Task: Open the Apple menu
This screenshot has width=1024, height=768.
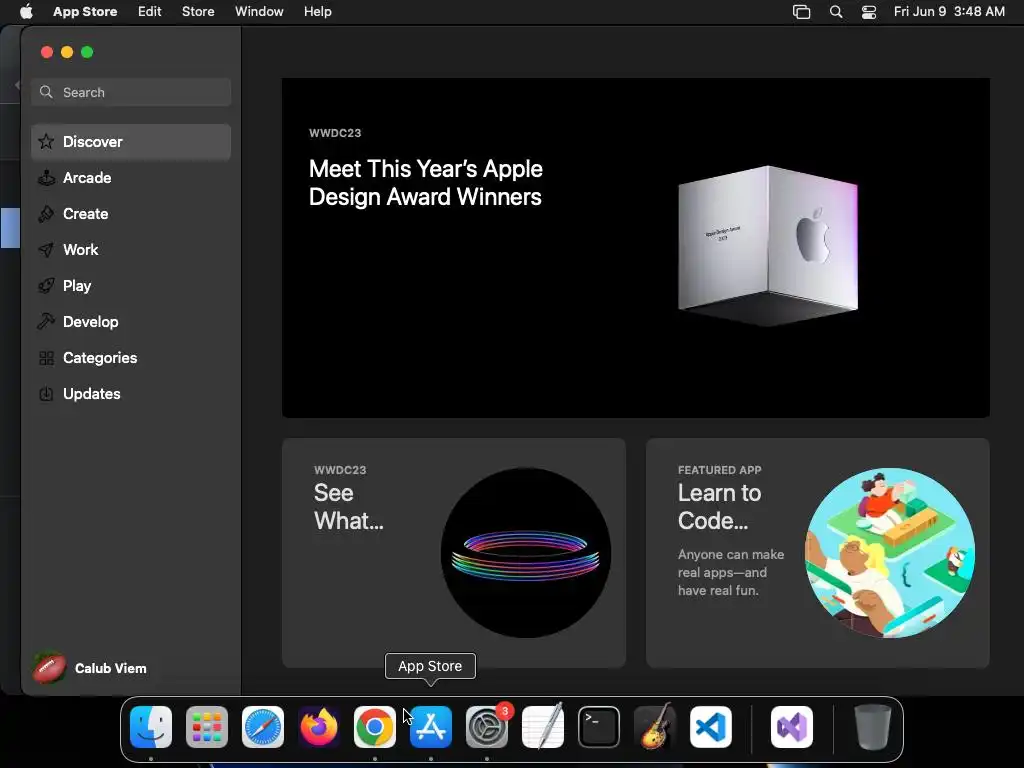Action: coord(26,11)
